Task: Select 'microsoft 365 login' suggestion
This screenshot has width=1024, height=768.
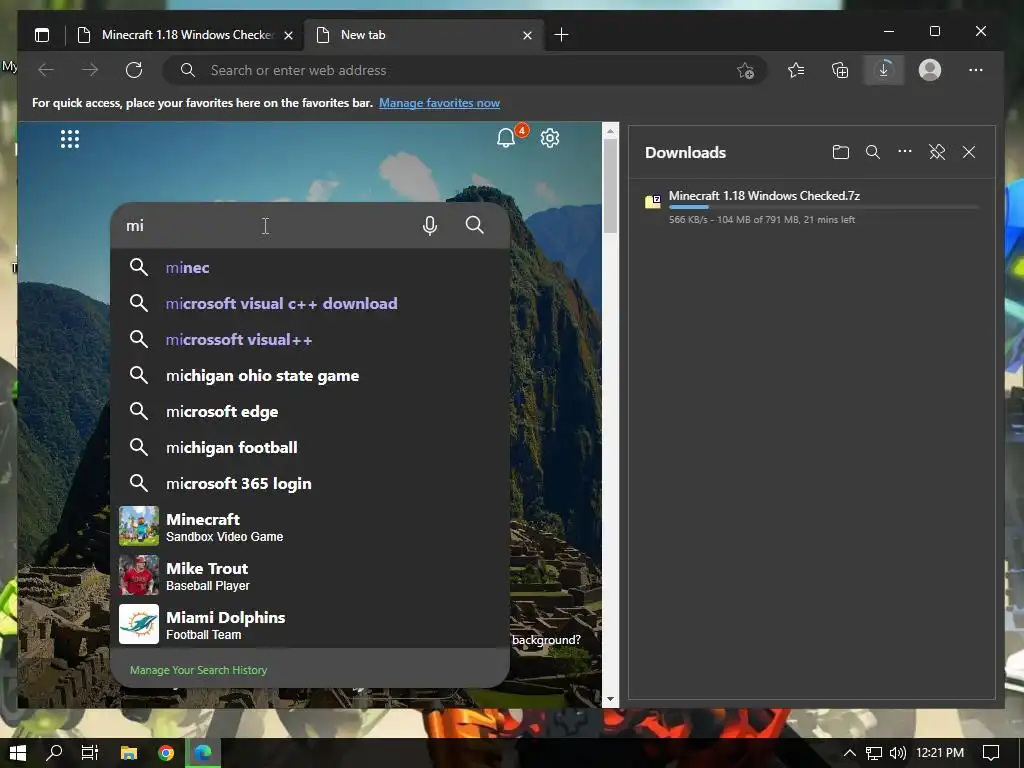Action: (x=310, y=483)
